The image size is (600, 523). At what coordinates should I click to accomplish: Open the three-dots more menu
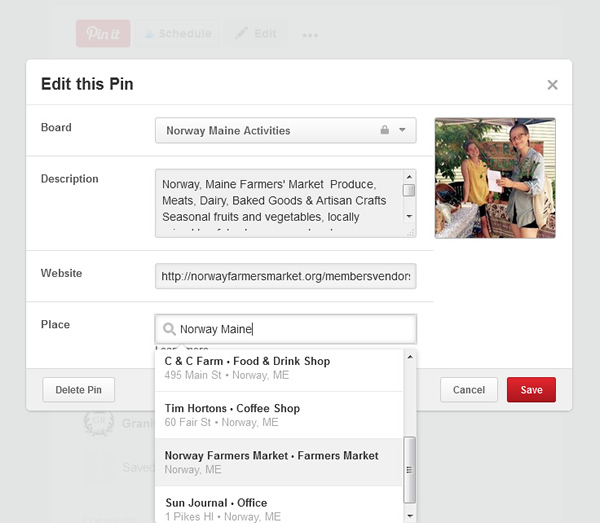tap(310, 35)
